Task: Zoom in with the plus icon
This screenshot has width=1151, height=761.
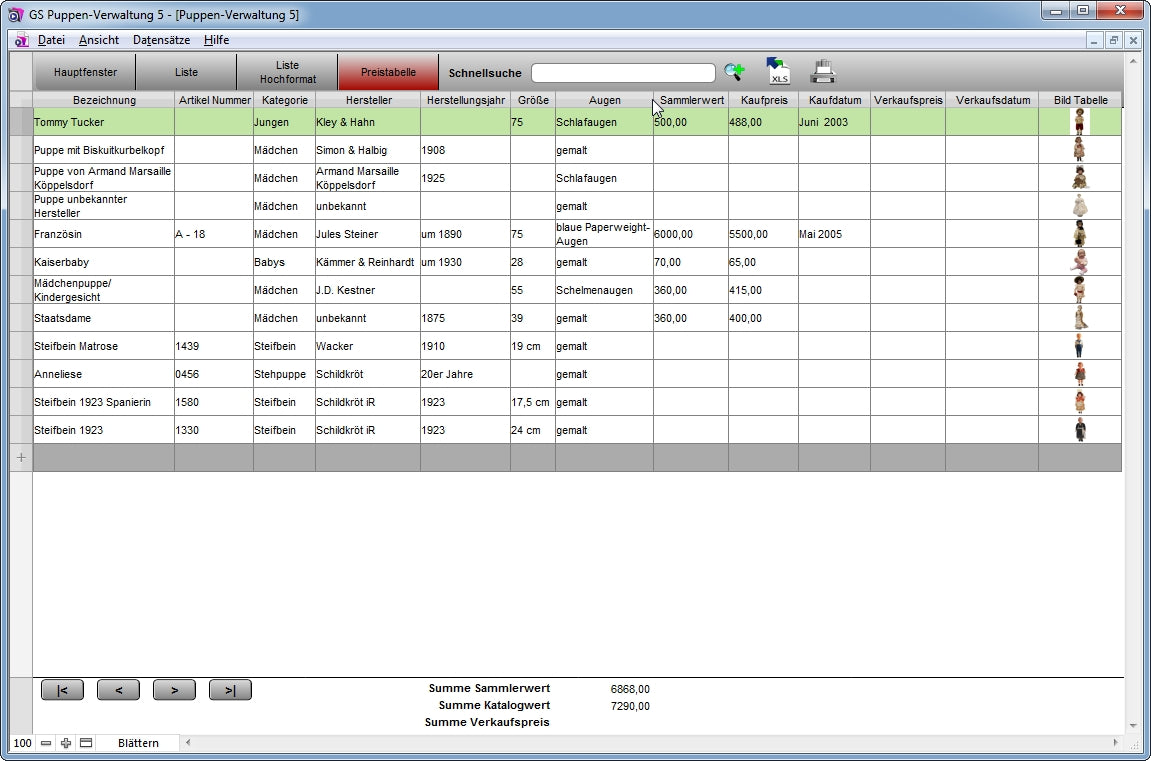Action: click(x=66, y=743)
